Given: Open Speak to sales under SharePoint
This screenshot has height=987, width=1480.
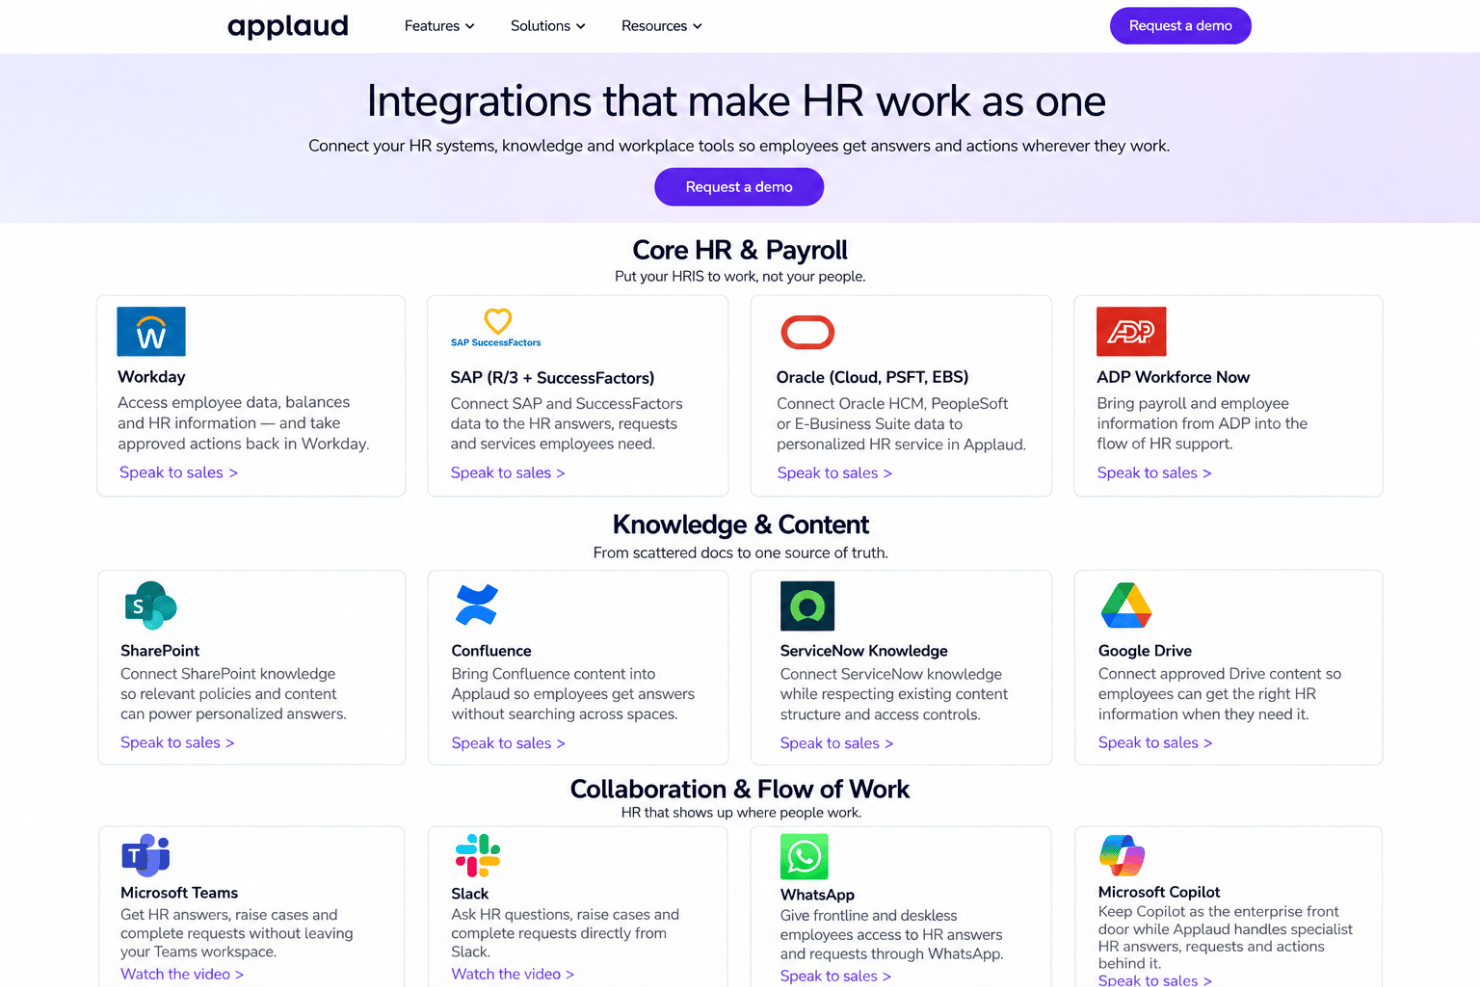Looking at the screenshot, I should (177, 743).
